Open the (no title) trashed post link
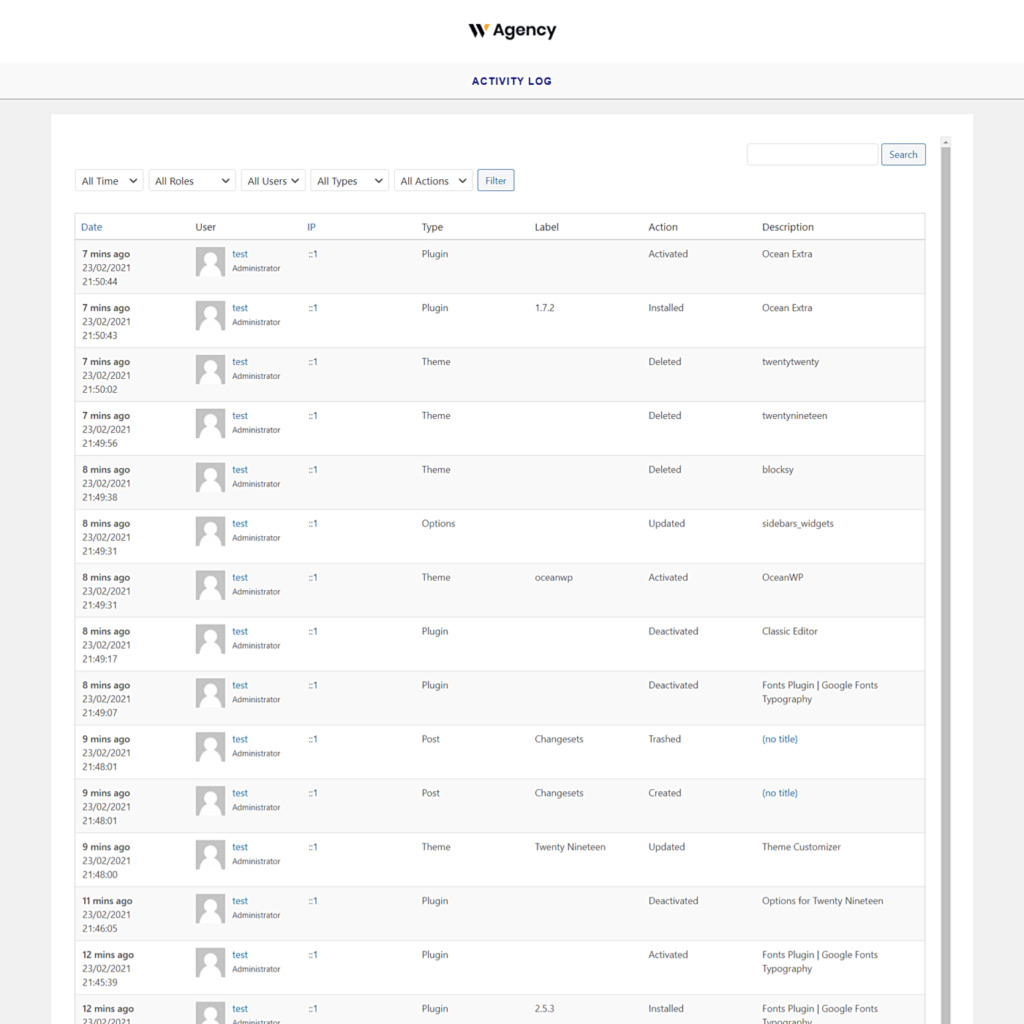Image resolution: width=1024 pixels, height=1024 pixels. [x=779, y=738]
